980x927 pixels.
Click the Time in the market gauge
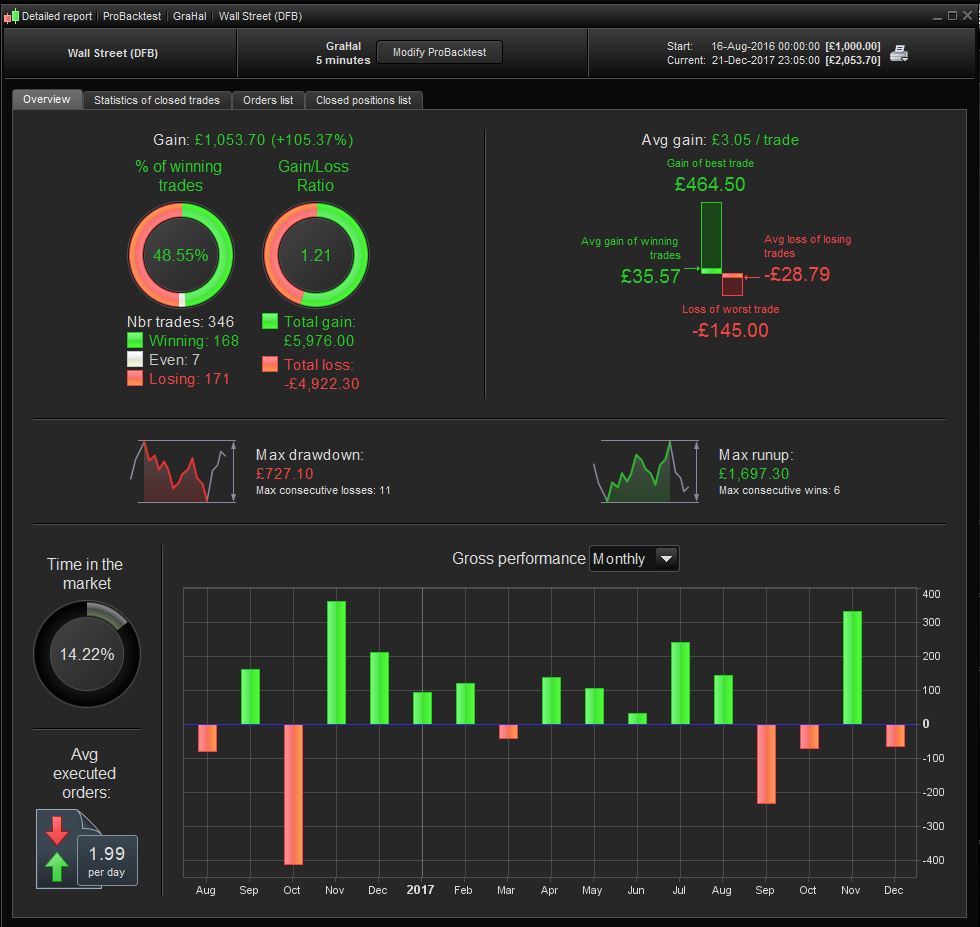tap(87, 654)
